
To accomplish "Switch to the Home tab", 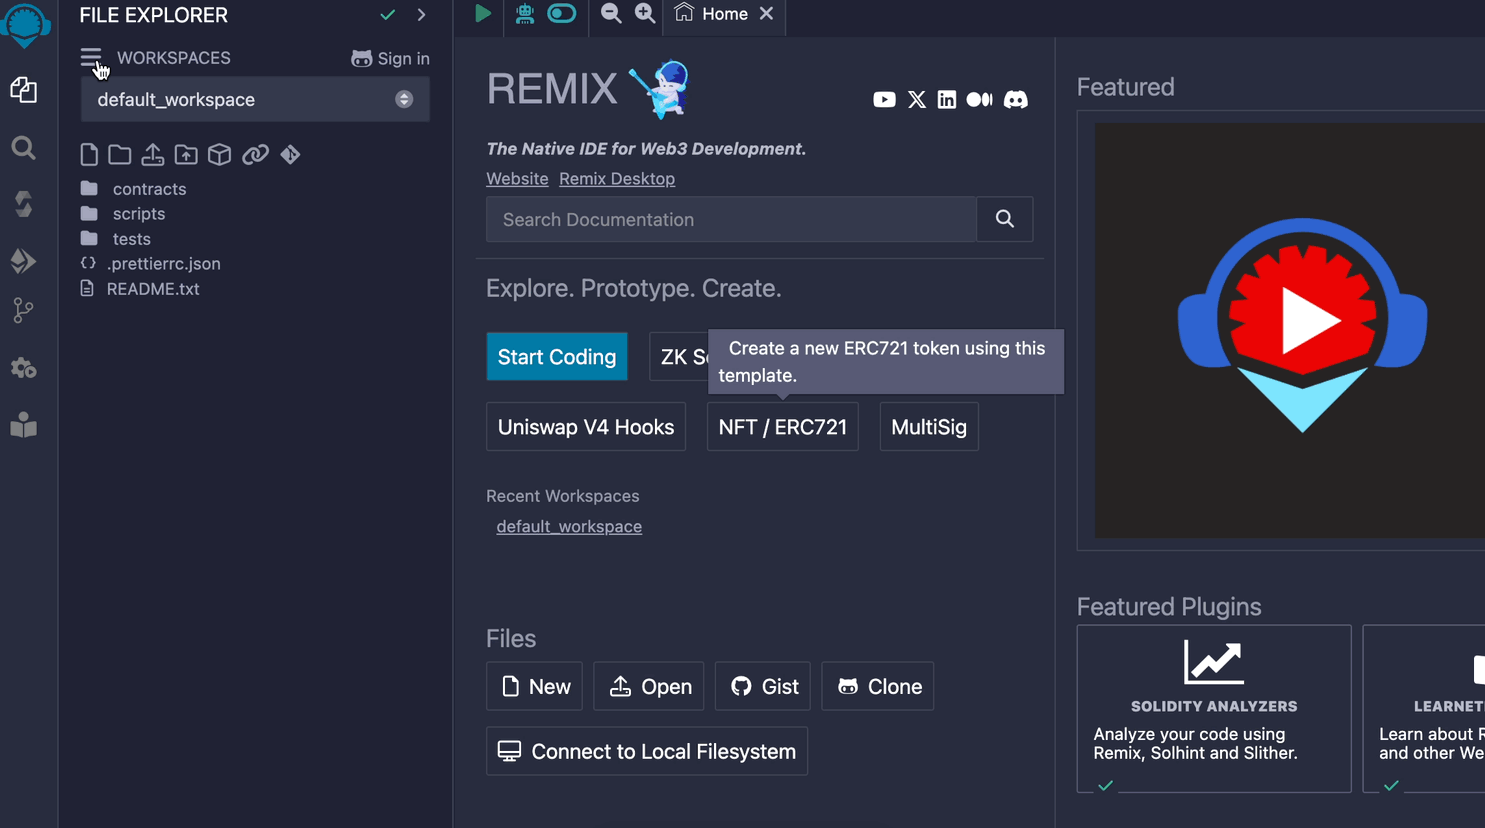I will coord(724,14).
